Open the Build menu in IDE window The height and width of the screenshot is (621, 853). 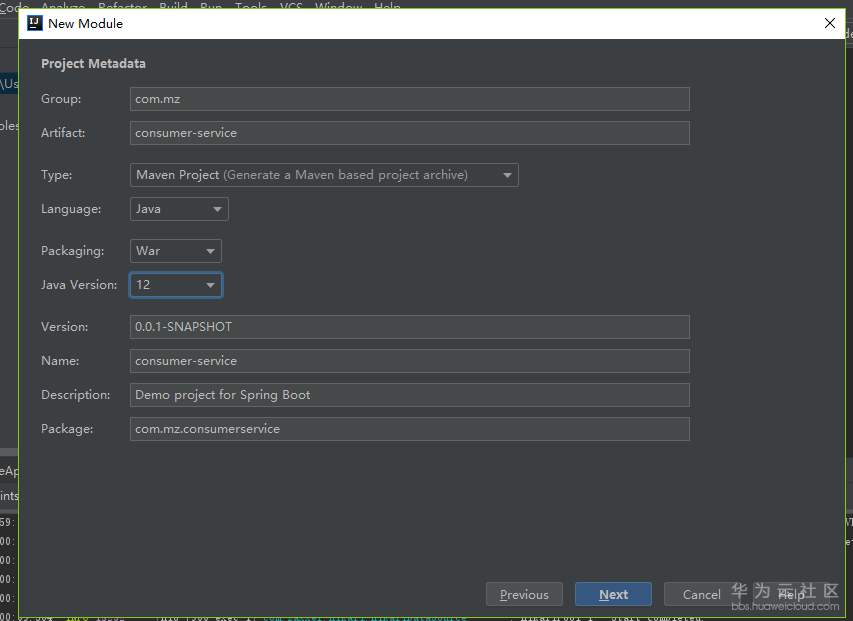coord(174,5)
